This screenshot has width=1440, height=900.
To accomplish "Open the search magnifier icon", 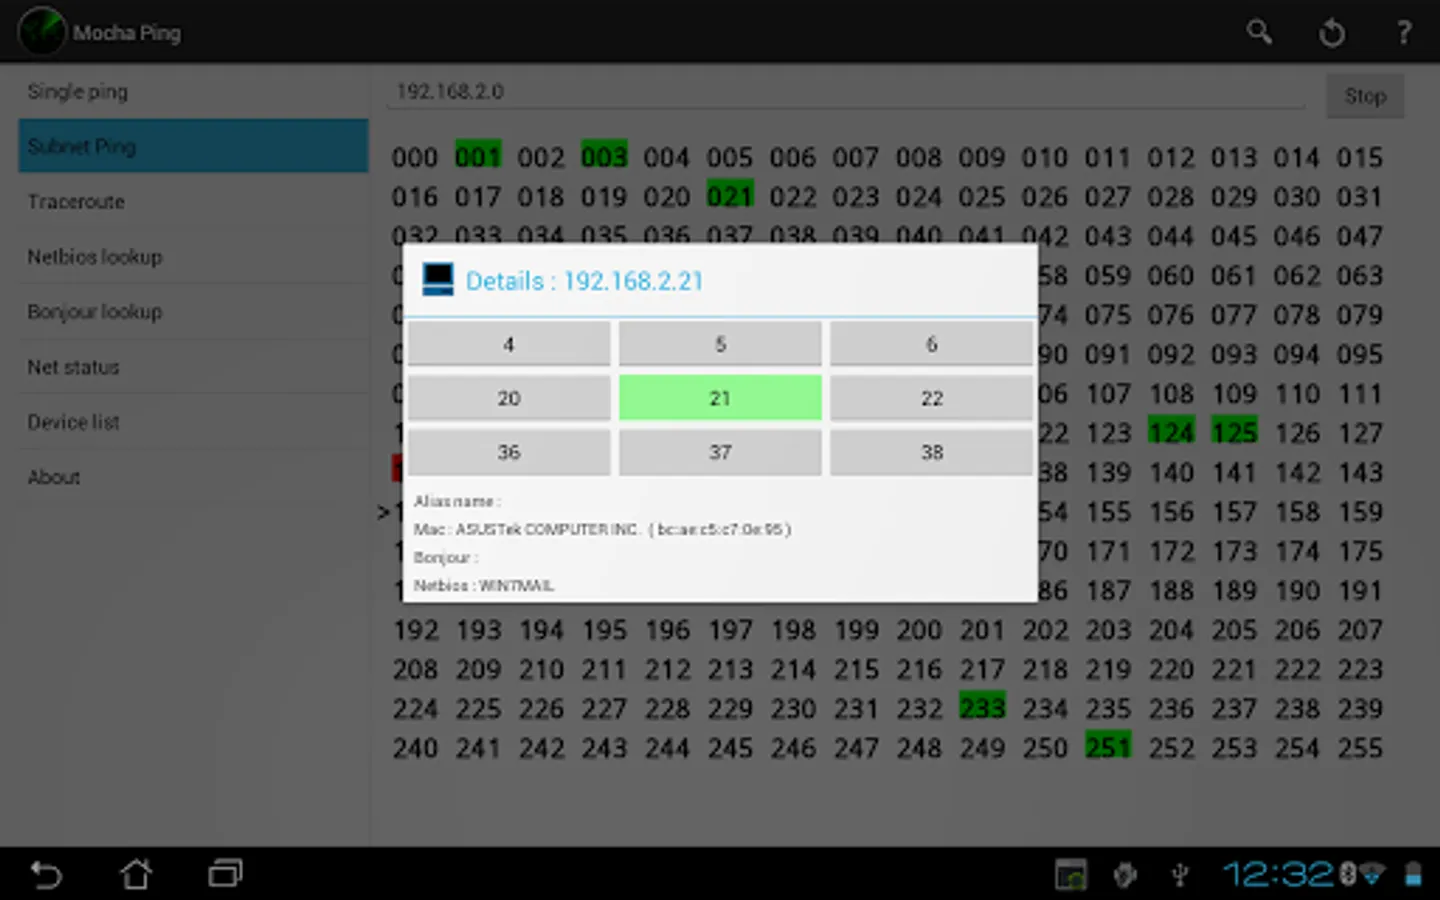I will pos(1259,32).
